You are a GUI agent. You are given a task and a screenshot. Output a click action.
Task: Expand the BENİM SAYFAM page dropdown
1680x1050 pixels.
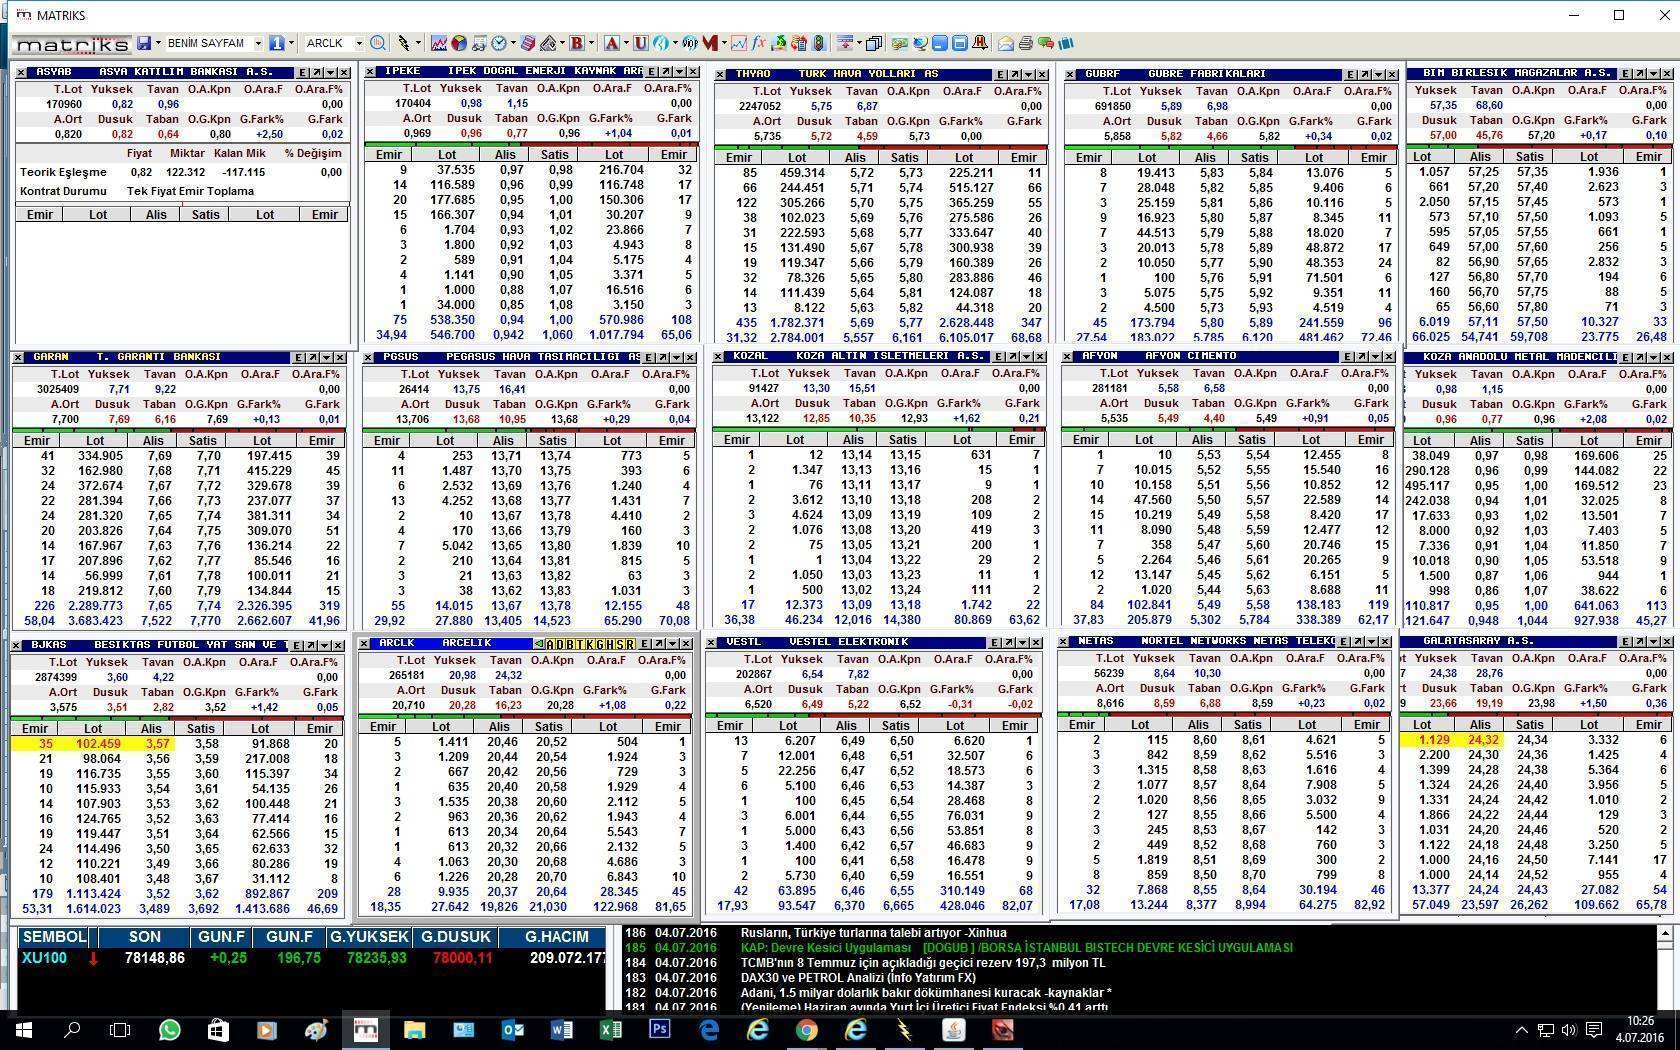point(258,43)
